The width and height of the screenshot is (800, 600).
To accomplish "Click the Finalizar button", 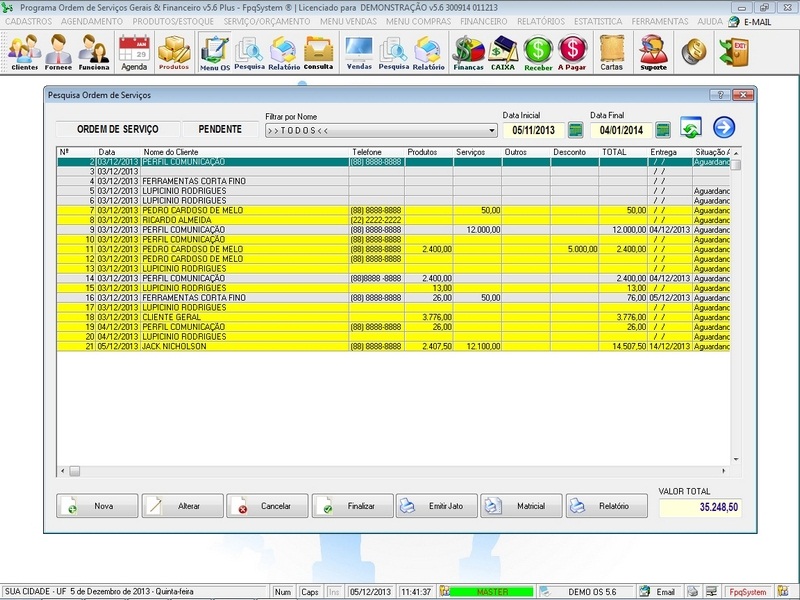I will 352,506.
